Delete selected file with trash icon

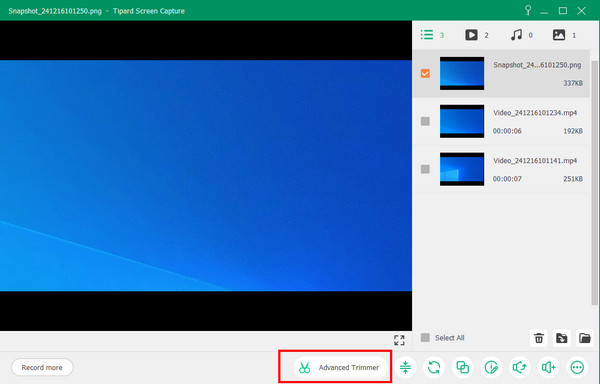pyautogui.click(x=539, y=338)
